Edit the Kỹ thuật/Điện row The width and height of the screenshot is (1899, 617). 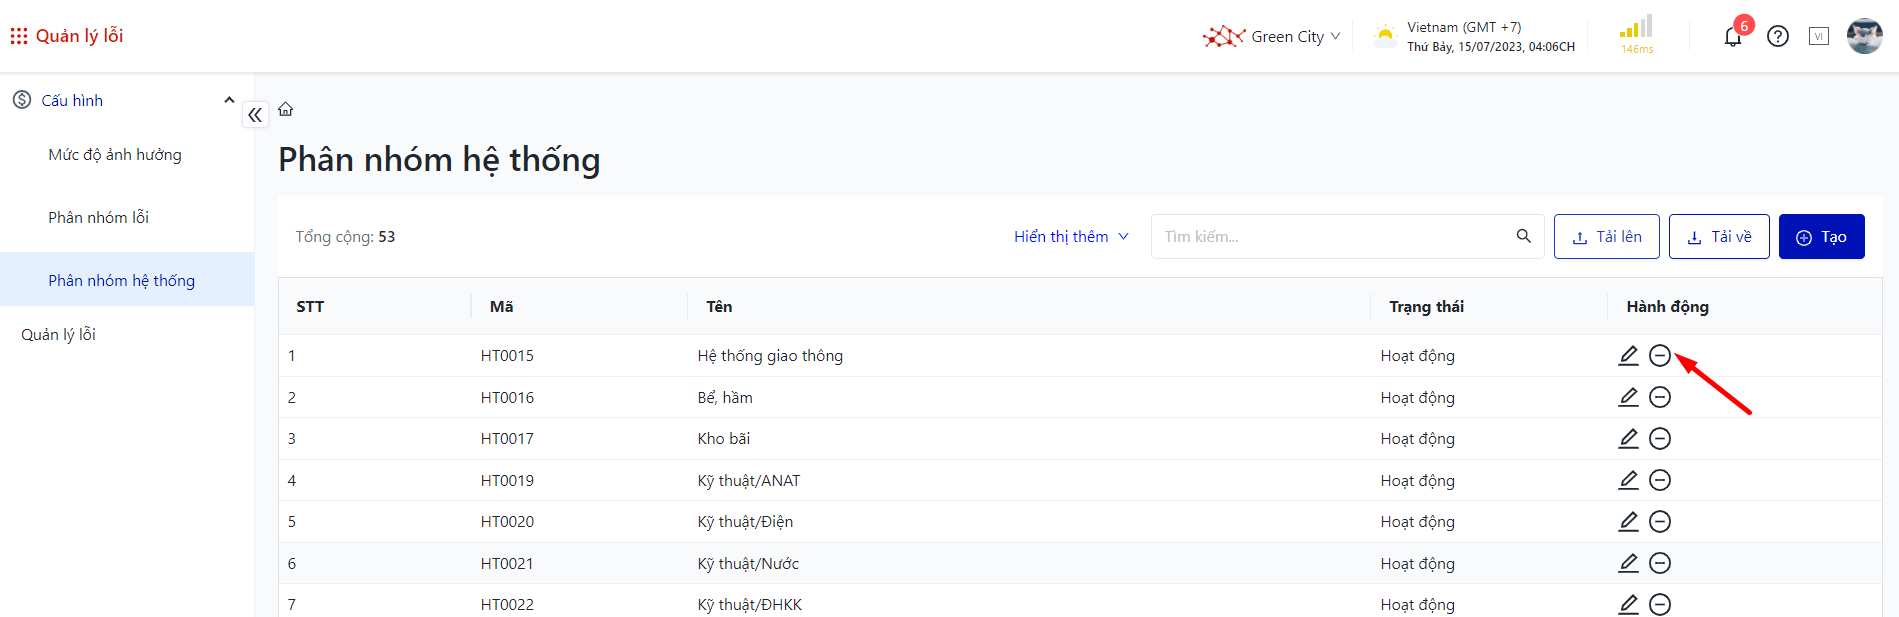(1628, 522)
